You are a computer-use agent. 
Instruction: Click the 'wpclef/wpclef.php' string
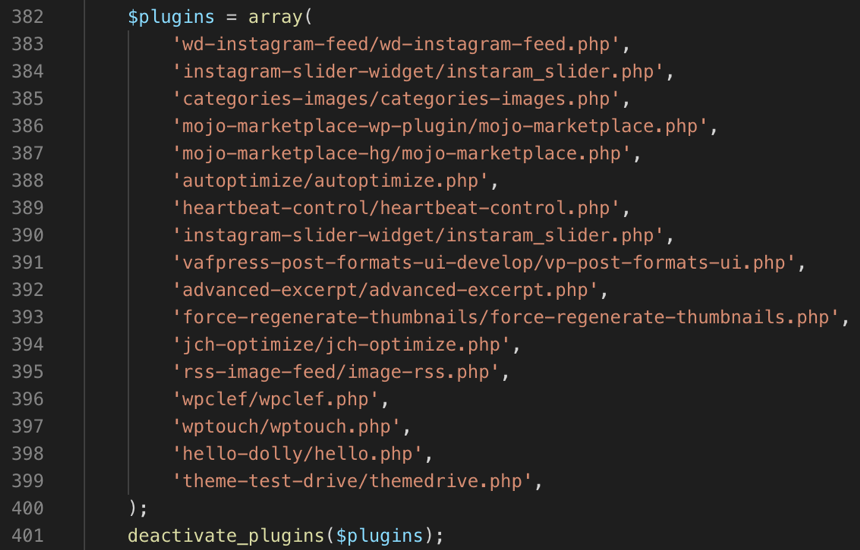point(277,399)
